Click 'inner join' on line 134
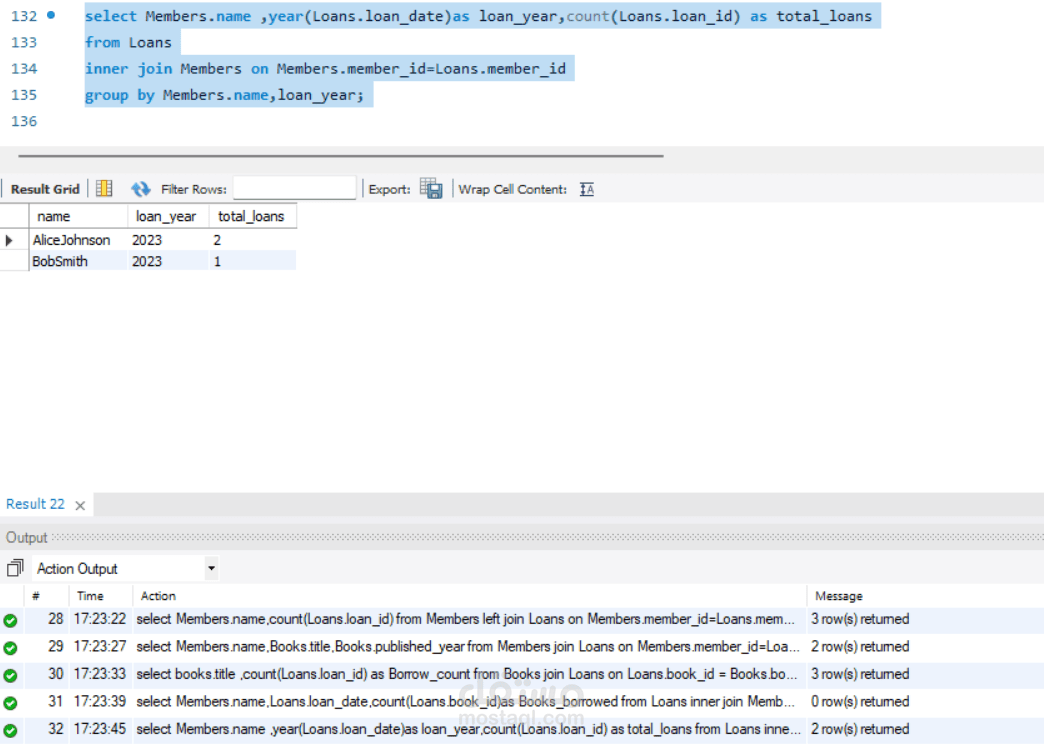 point(129,69)
